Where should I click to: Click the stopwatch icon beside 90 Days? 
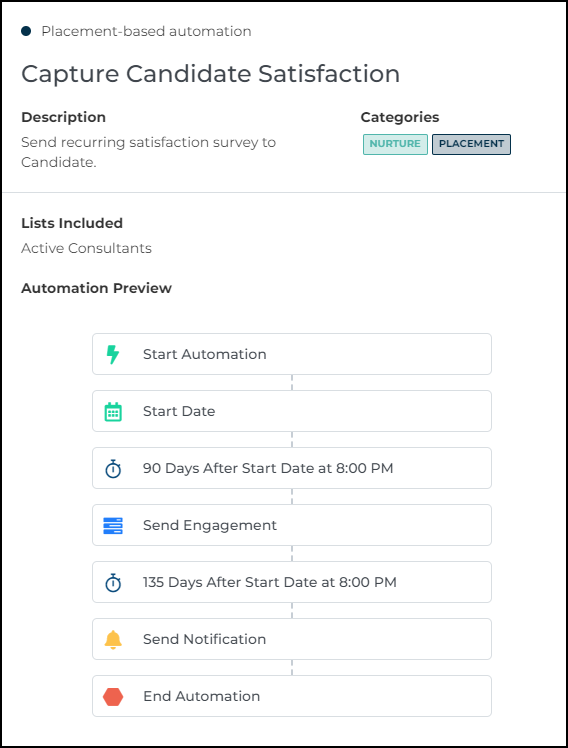point(113,468)
